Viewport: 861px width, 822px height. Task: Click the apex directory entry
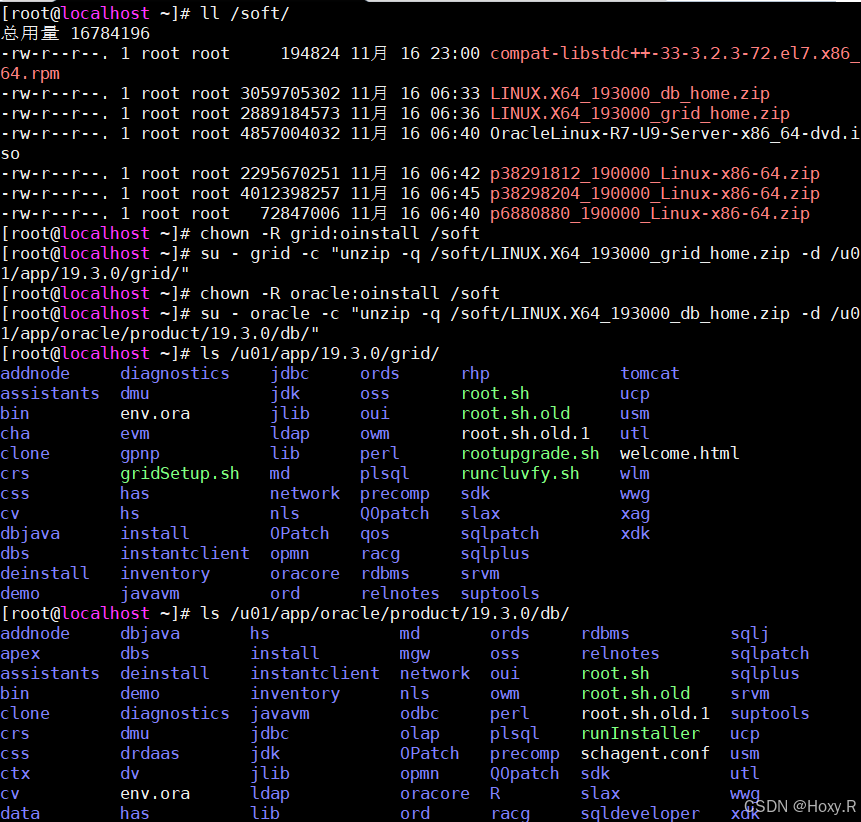[20, 653]
